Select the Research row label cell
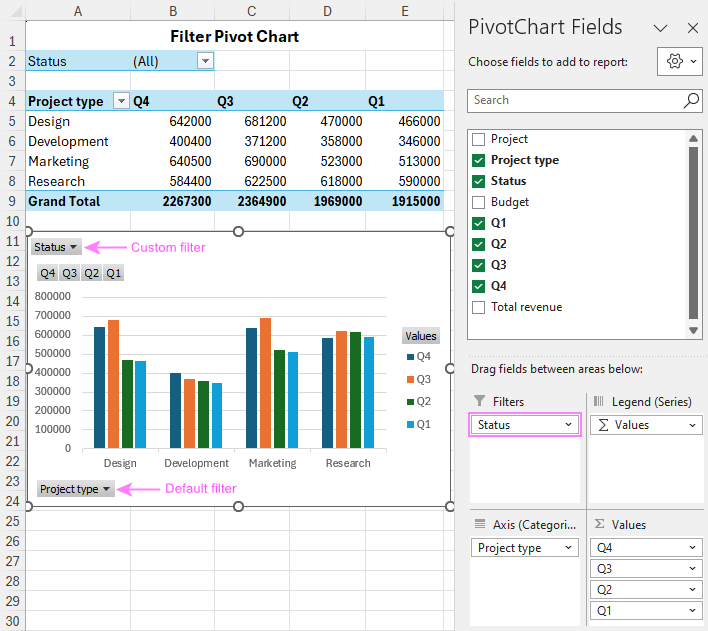The image size is (708, 631). pos(78,181)
